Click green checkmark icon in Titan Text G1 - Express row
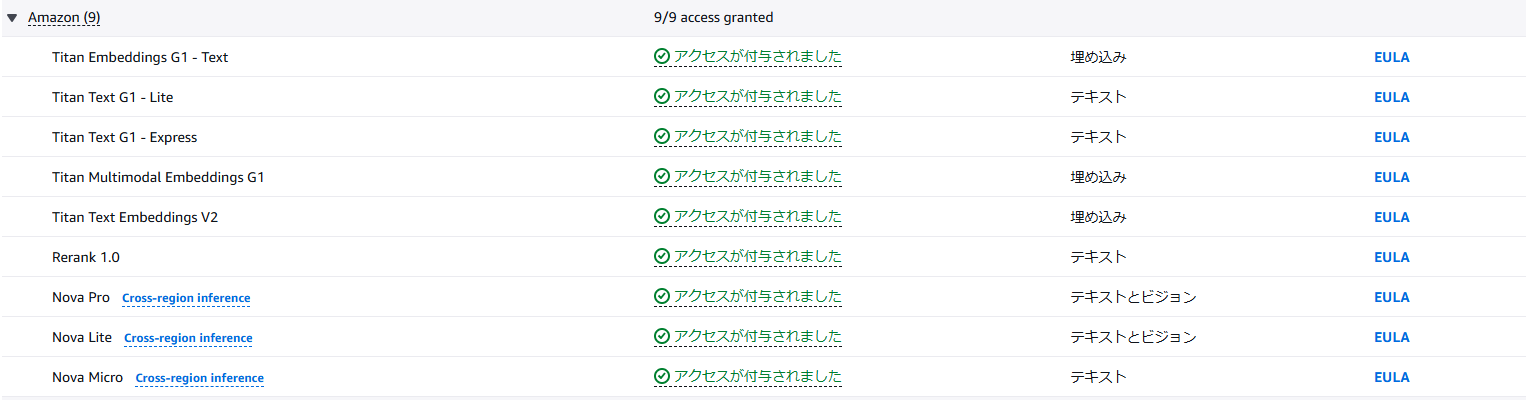 coord(661,137)
